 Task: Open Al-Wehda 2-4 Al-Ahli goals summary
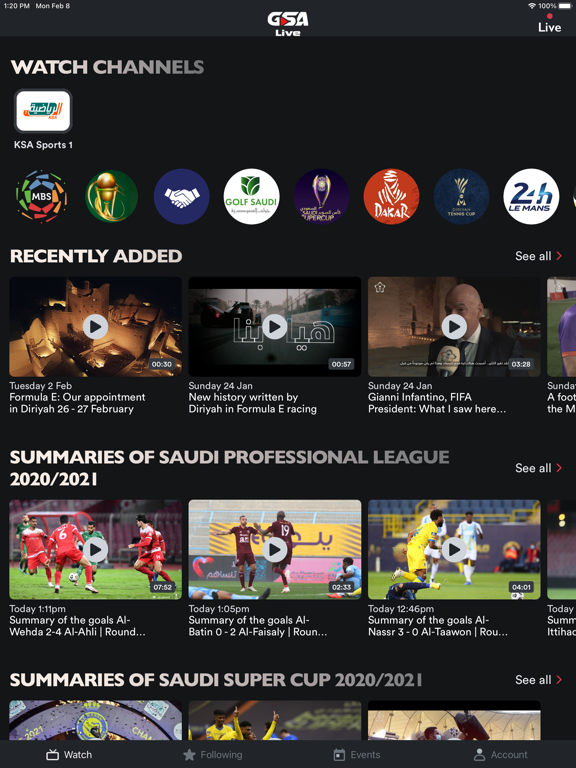[x=96, y=550]
